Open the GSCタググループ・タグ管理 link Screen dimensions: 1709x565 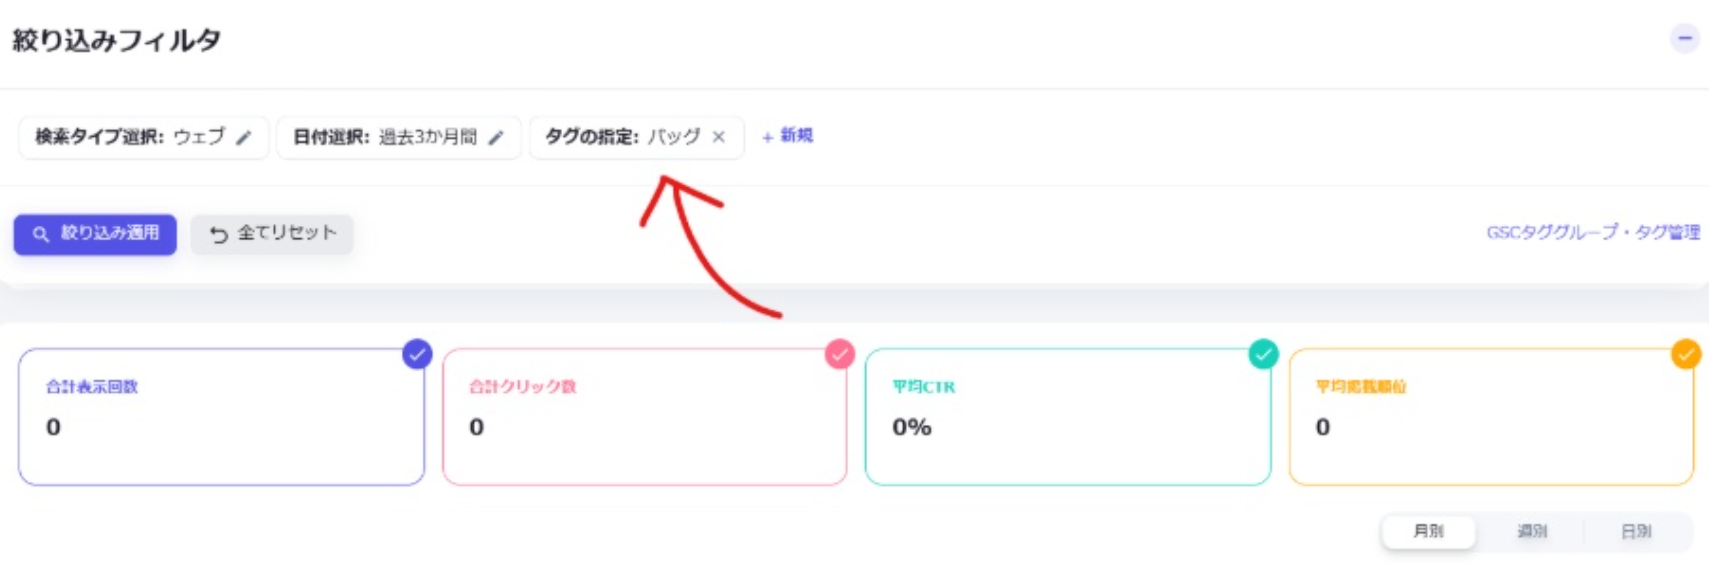[1592, 232]
